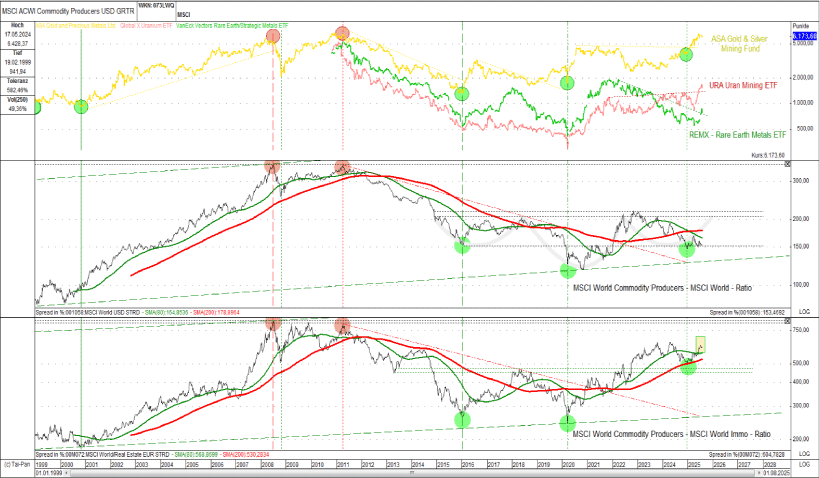The image size is (820, 478).
Task: Click the yellow highlighted box in bottom chart
Action: (x=699, y=343)
